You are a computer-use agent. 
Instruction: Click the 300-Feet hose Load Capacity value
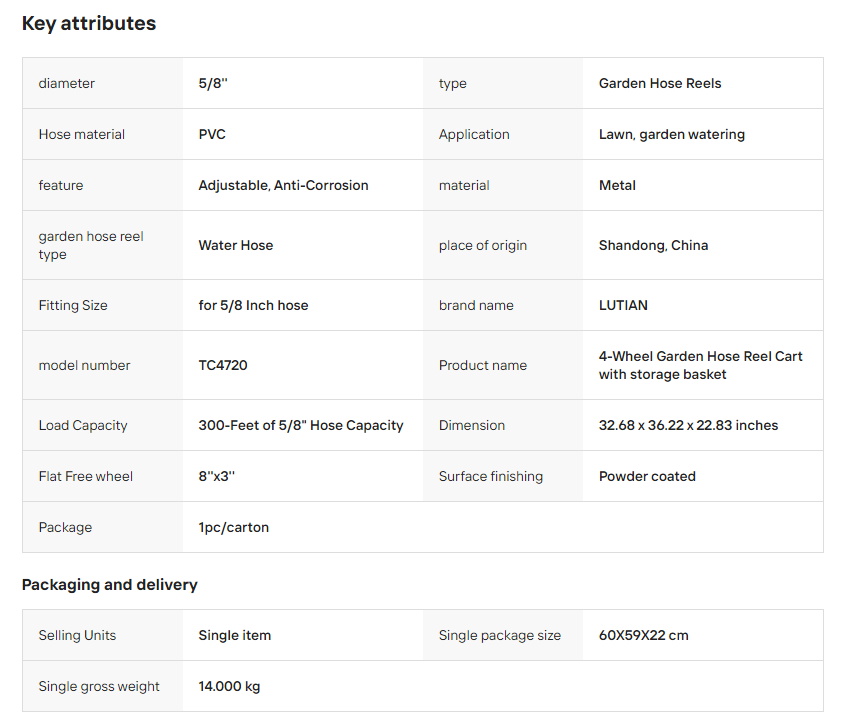301,426
